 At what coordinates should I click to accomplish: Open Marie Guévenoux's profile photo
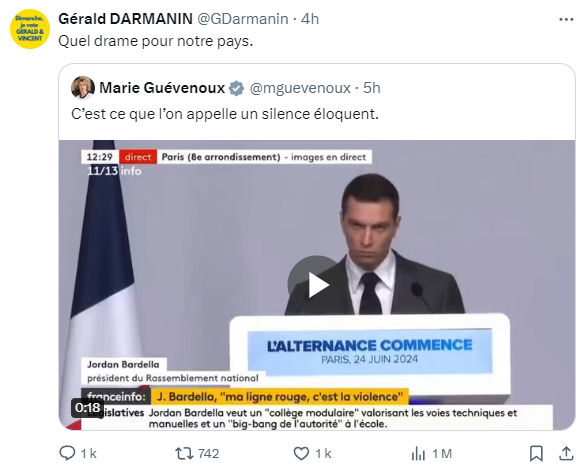tap(83, 88)
